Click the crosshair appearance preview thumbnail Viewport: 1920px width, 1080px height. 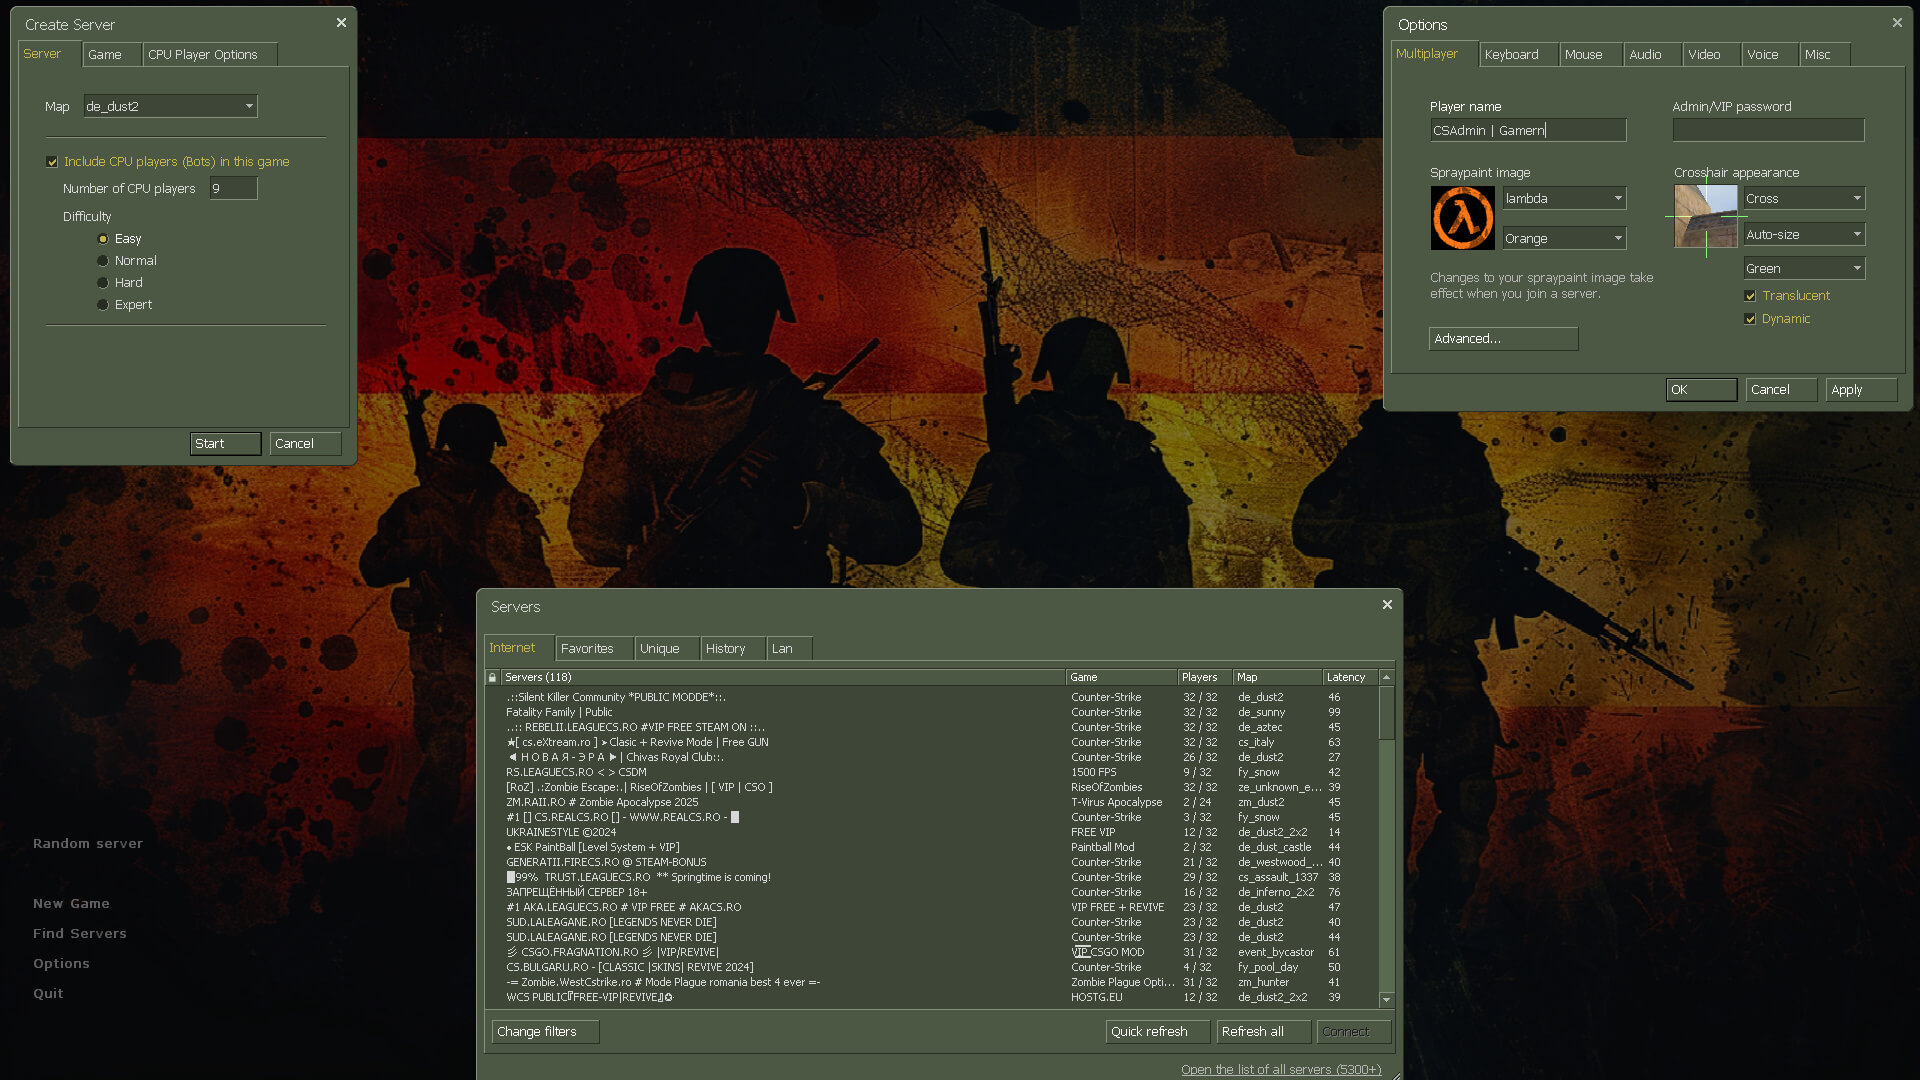1706,216
